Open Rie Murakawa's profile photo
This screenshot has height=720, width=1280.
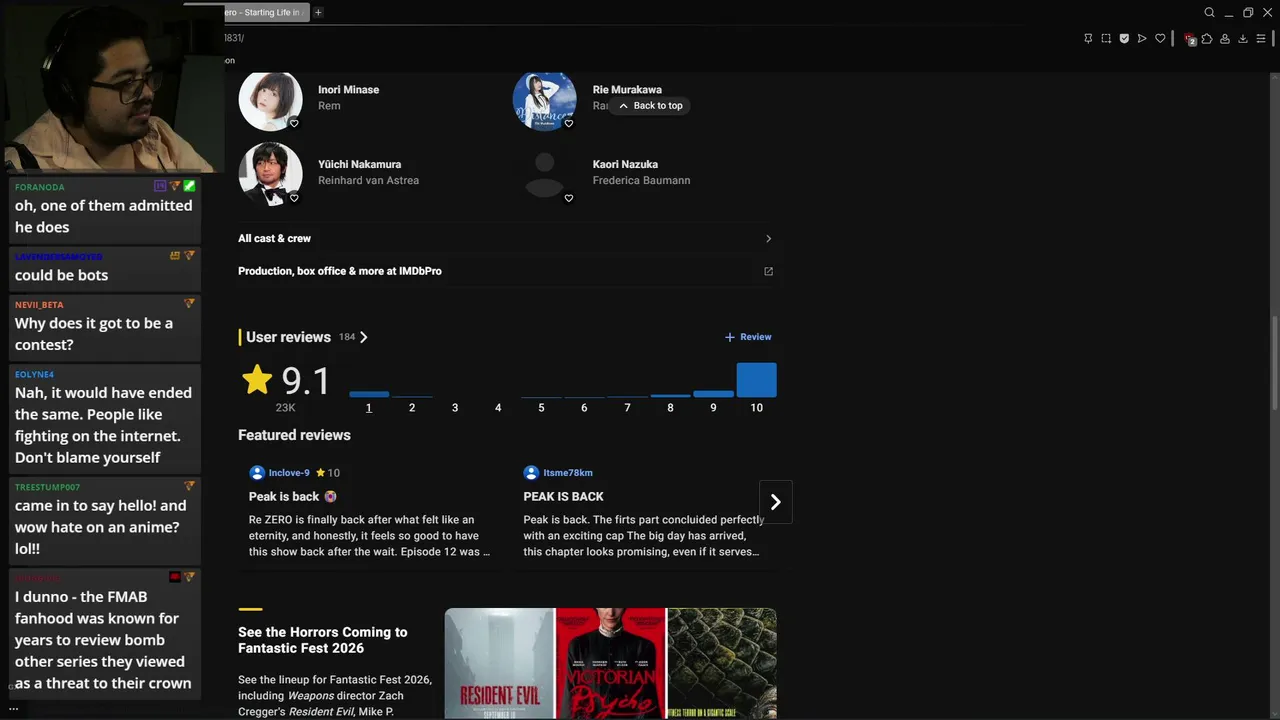click(x=544, y=100)
